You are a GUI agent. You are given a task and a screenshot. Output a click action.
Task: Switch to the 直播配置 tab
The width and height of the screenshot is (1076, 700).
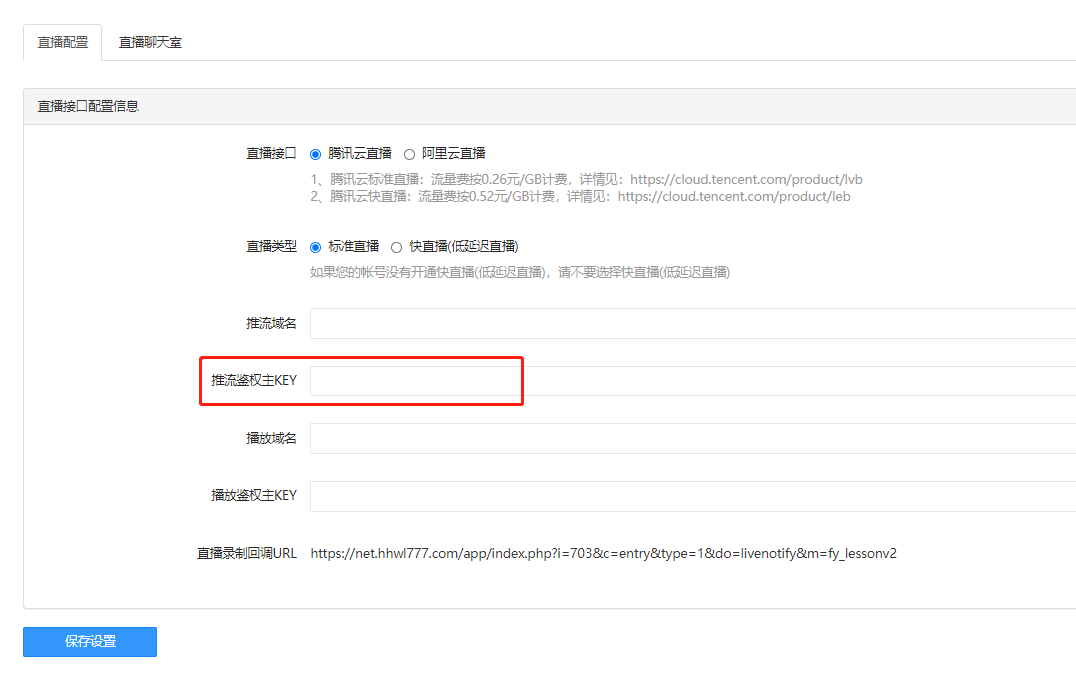(x=62, y=43)
